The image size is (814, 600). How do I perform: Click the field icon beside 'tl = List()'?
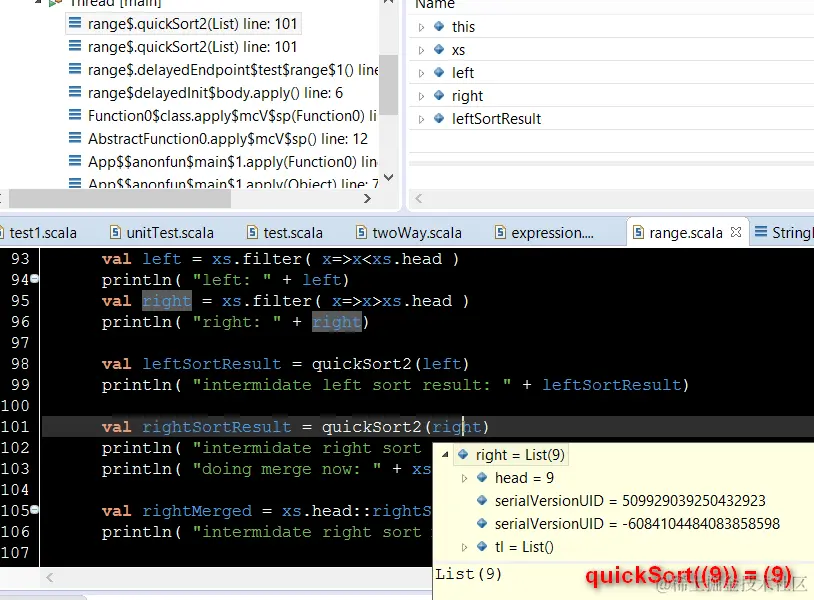coord(482,546)
